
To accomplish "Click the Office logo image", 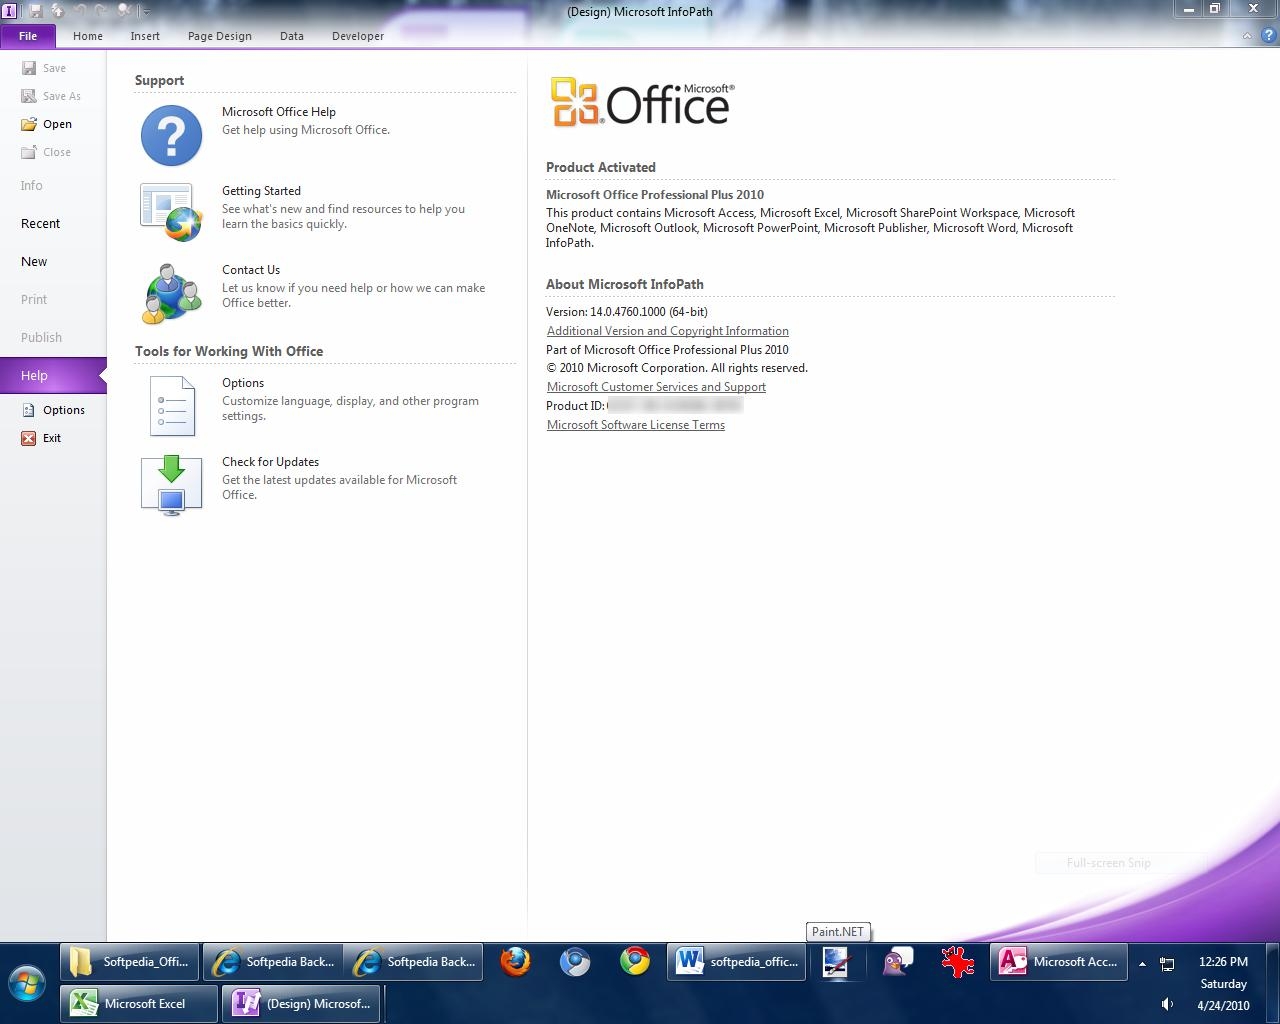I will click(x=642, y=103).
